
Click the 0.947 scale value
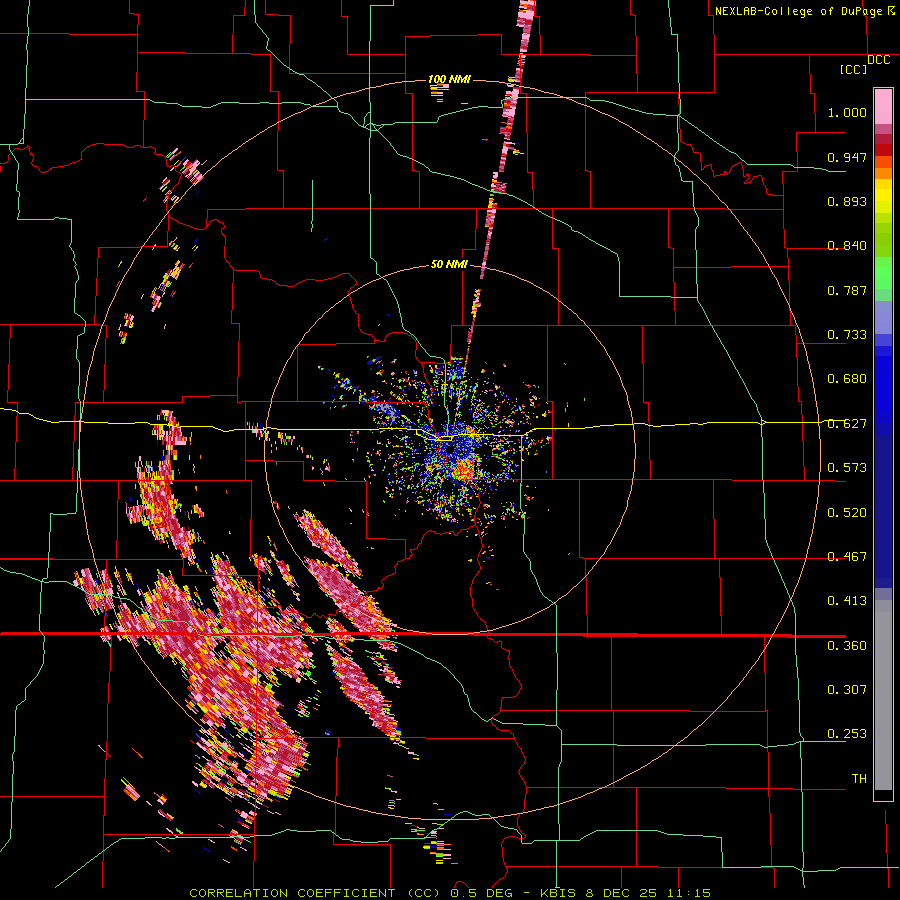click(x=847, y=157)
